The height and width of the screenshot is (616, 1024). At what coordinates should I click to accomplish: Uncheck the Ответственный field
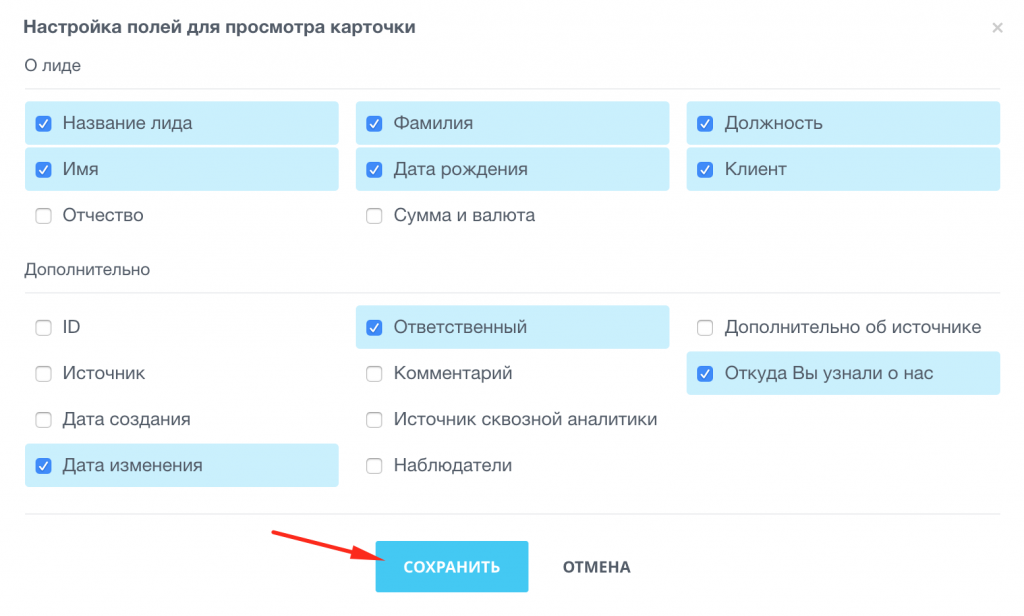coord(374,327)
